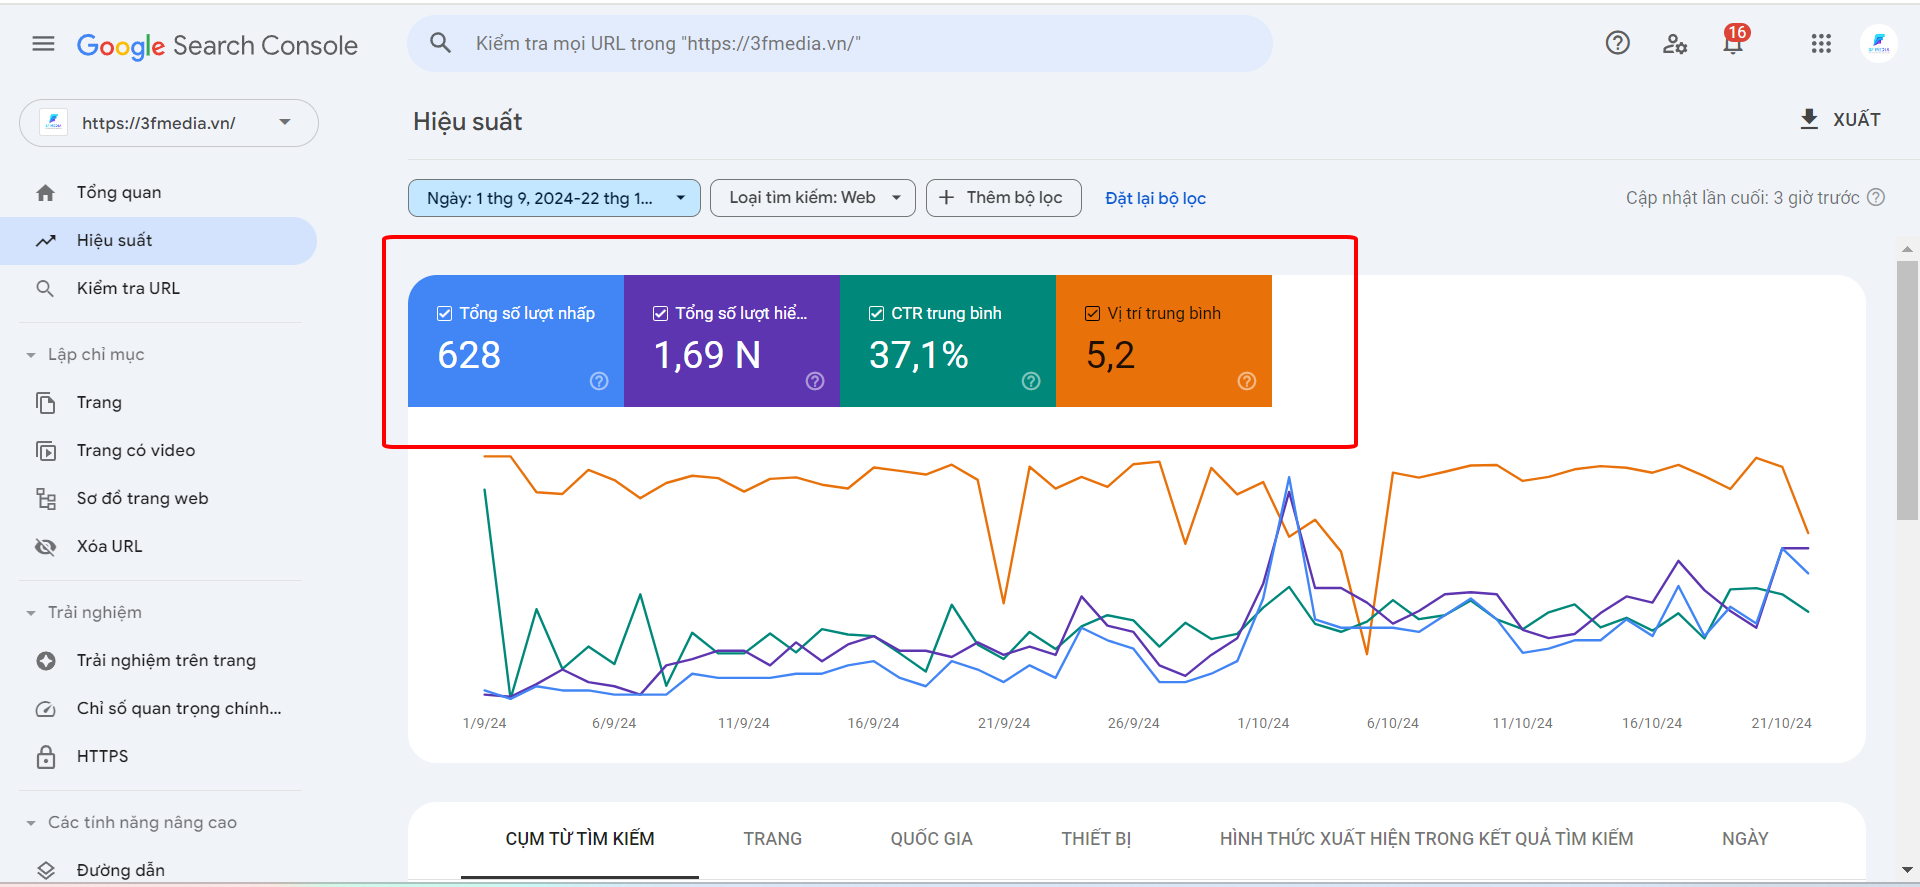Click the Chỉ số quan trọng gauge icon
The width and height of the screenshot is (1920, 887).
pos(45,709)
